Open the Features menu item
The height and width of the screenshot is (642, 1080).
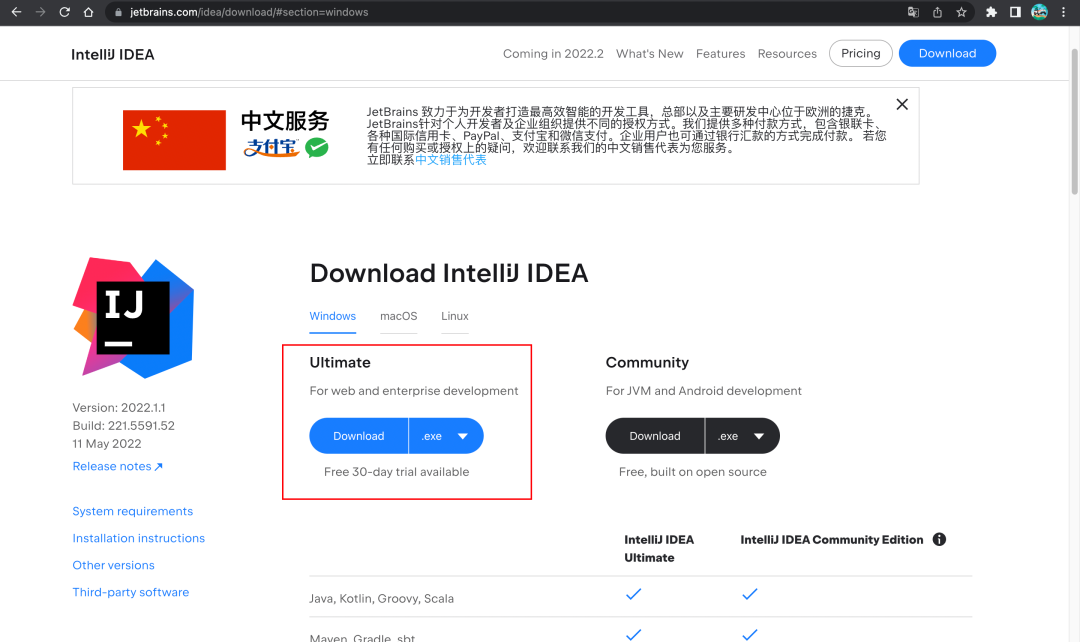720,54
